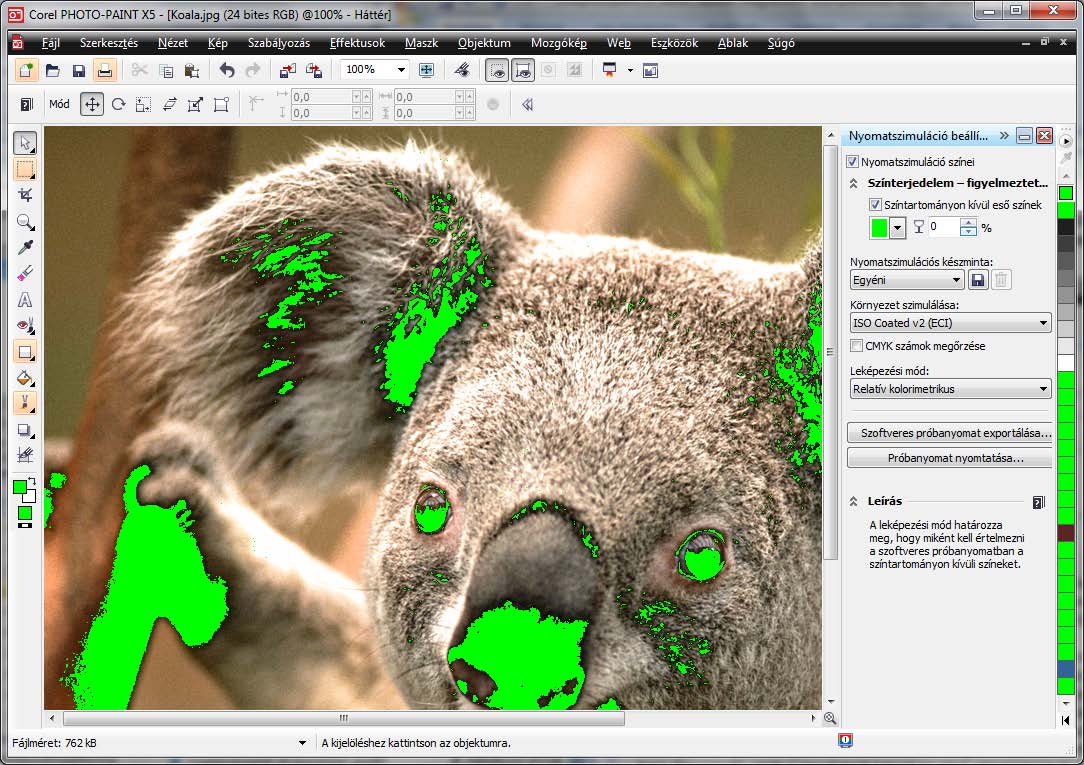The height and width of the screenshot is (765, 1084).
Task: Print the image with printer icon
Action: [104, 70]
